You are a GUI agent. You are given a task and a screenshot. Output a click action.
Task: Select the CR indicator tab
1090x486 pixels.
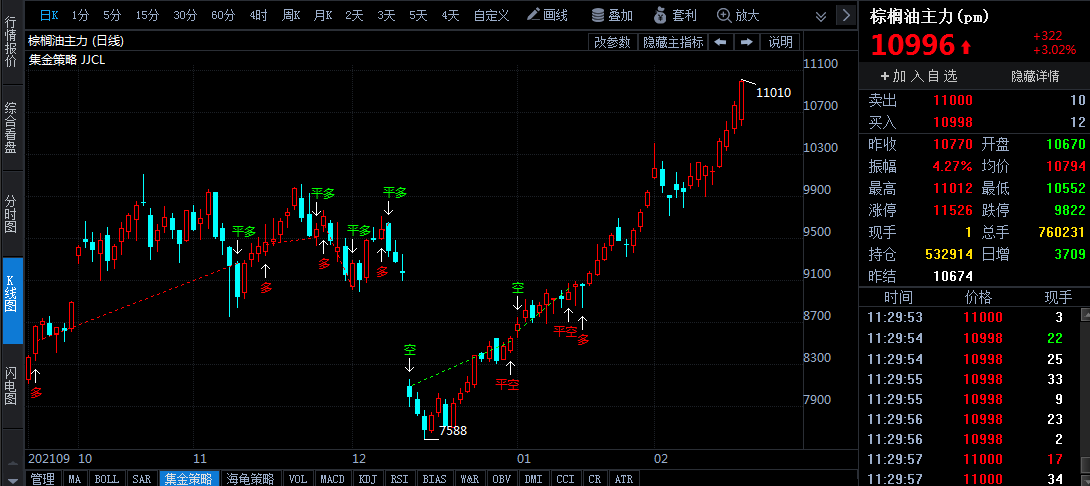click(x=594, y=478)
